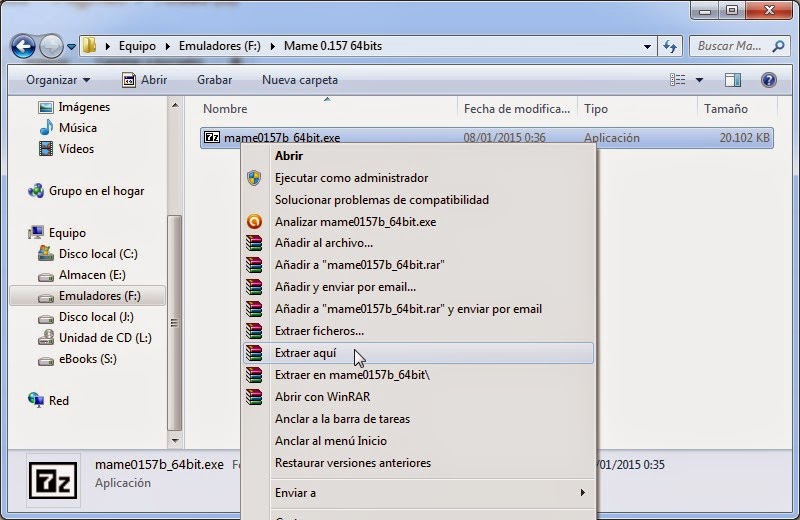Click the sidebar scroll up arrow
Screen dimensions: 800x520
click(x=175, y=105)
